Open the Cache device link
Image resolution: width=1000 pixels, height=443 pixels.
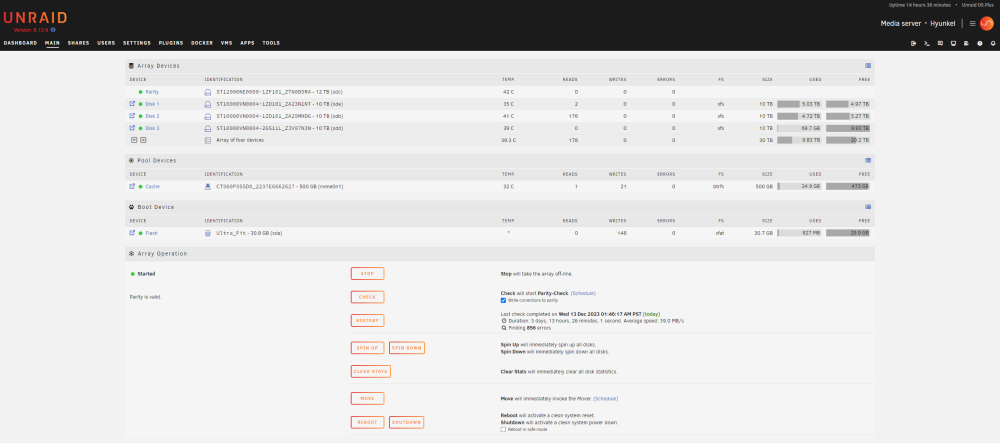[152, 187]
